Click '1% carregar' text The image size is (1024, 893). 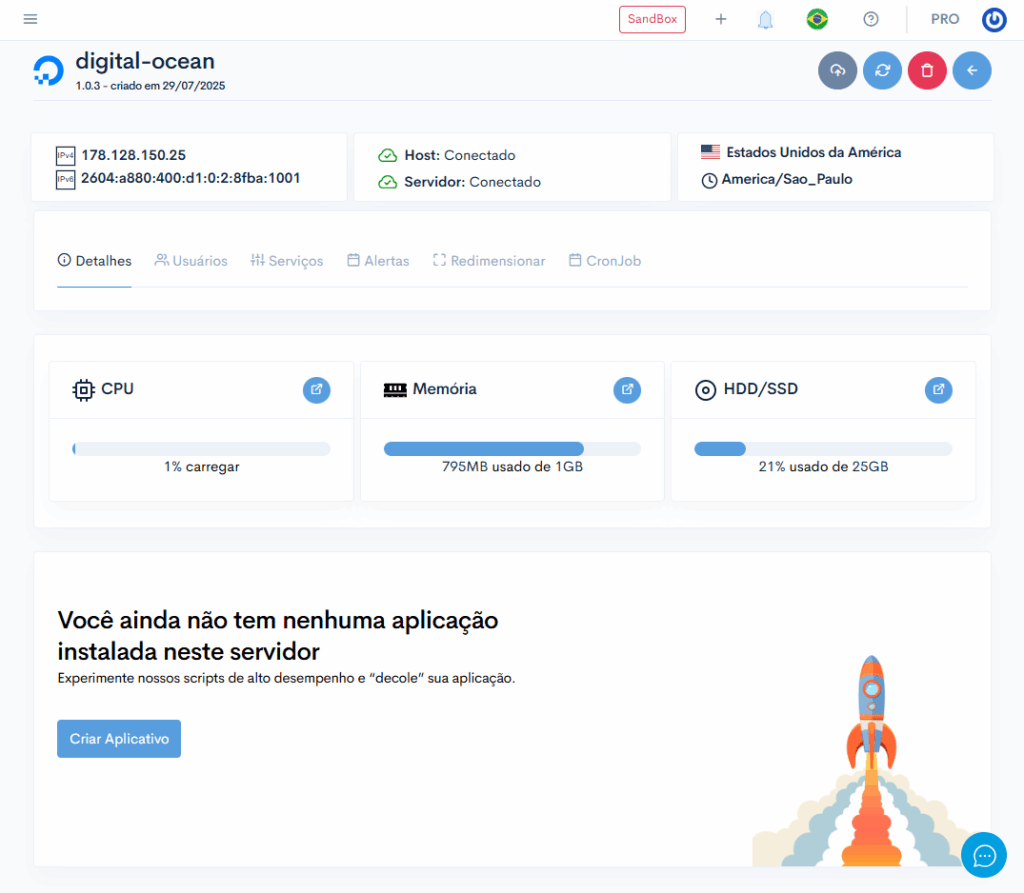(201, 466)
